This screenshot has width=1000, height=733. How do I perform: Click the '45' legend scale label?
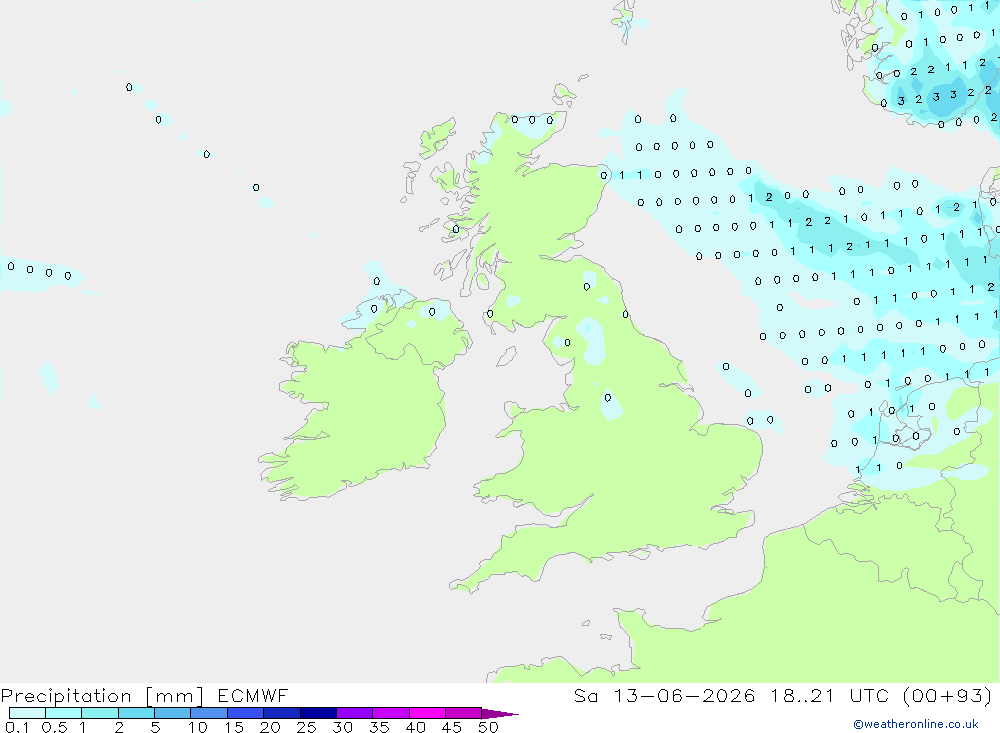coord(452,727)
